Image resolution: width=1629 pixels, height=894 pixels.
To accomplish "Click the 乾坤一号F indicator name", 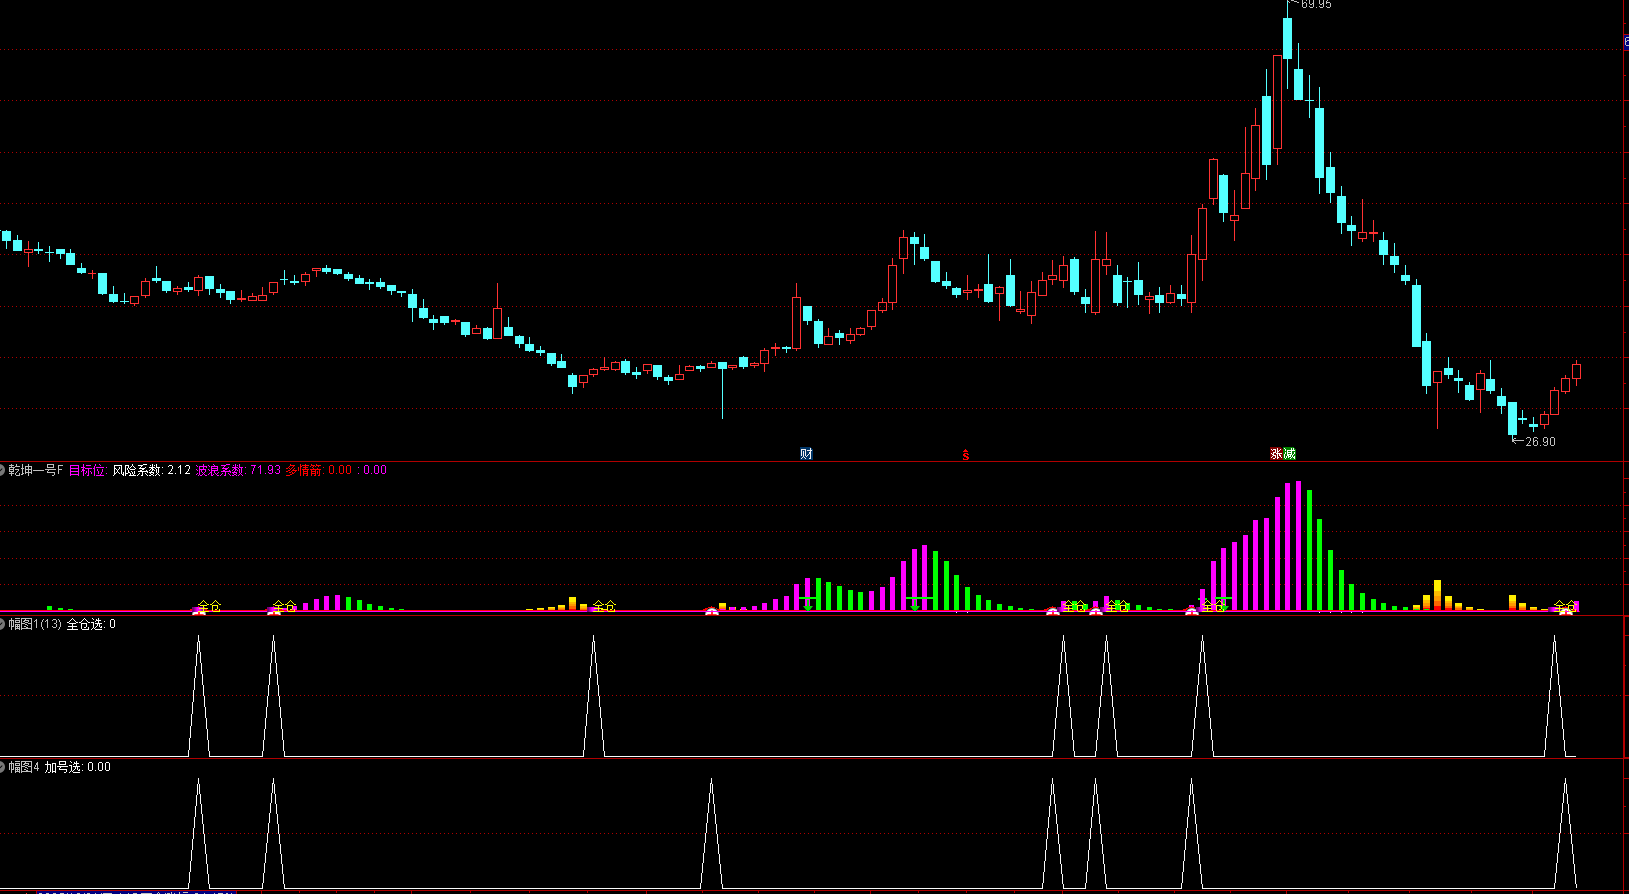I will click(x=36, y=470).
